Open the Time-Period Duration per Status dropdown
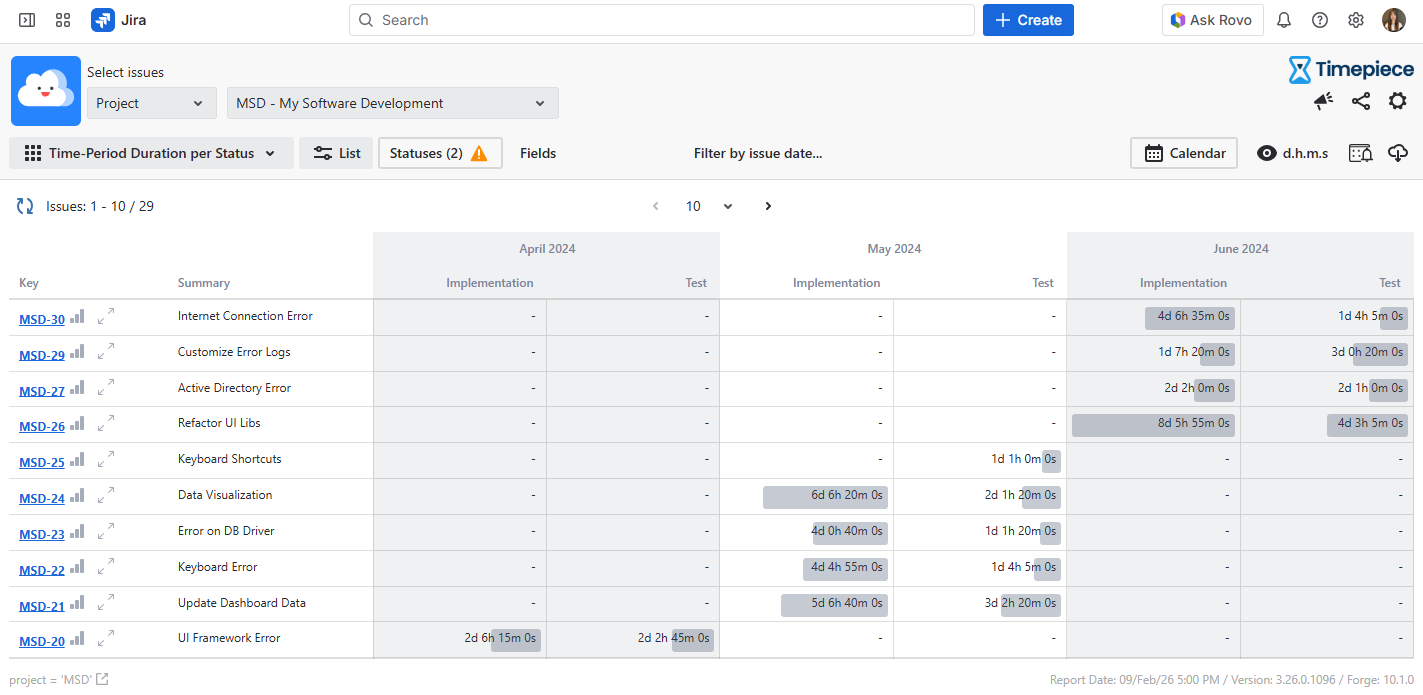1423x695 pixels. tap(151, 153)
